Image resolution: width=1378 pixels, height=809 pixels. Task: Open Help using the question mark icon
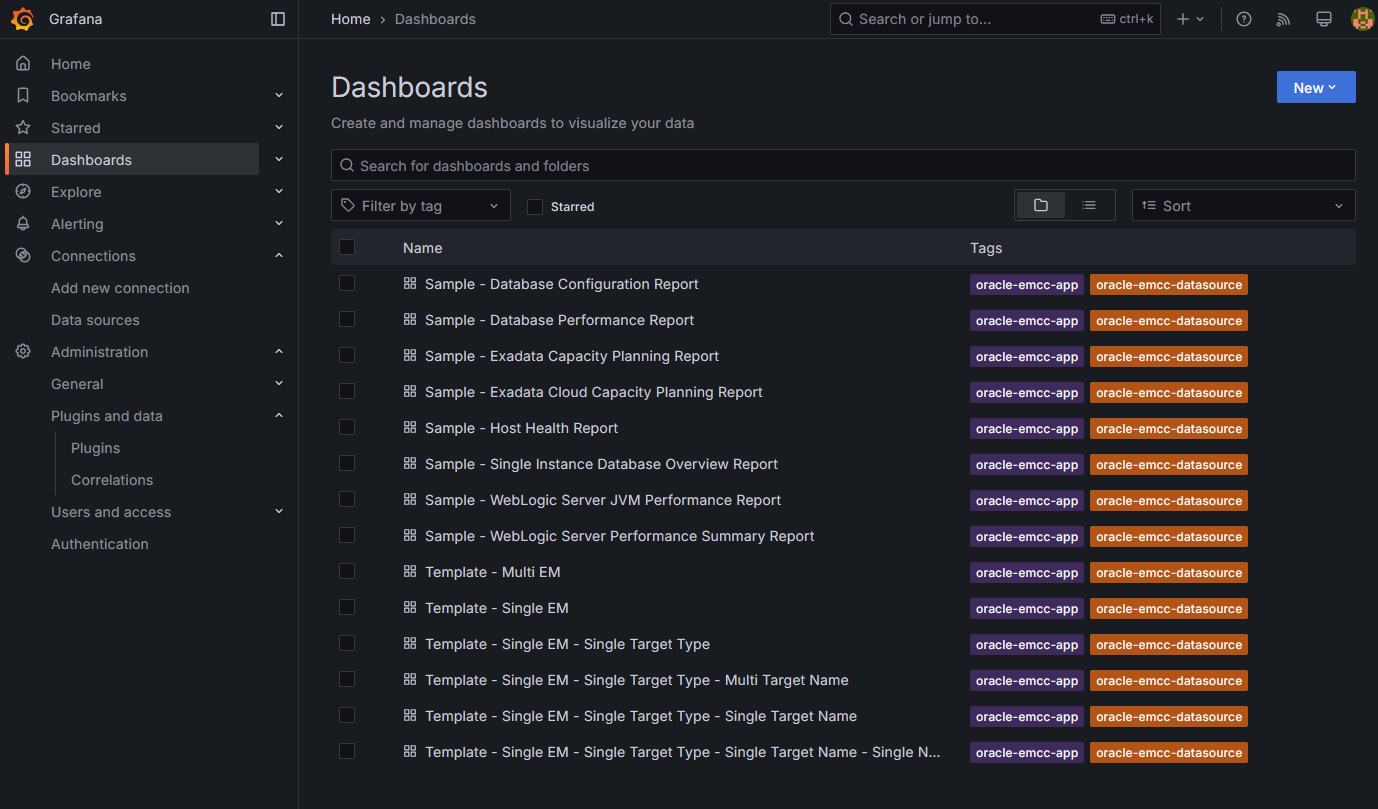tap(1243, 18)
